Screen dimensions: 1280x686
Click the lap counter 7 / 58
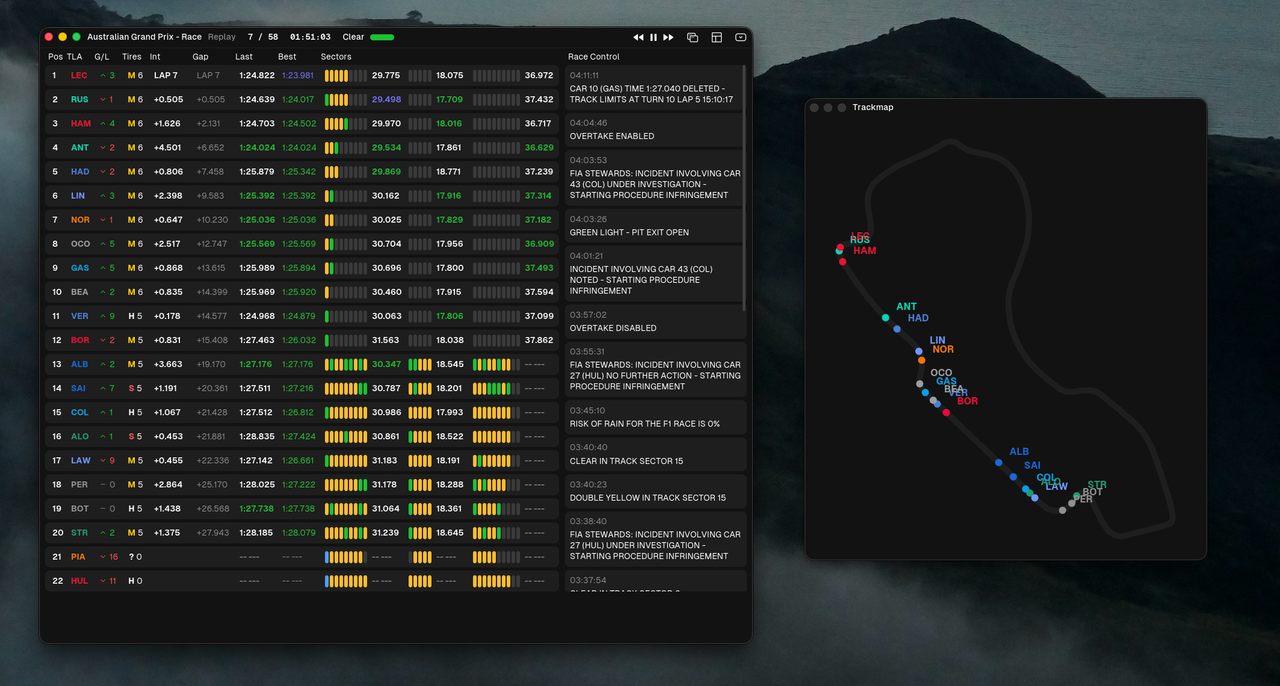pos(264,37)
